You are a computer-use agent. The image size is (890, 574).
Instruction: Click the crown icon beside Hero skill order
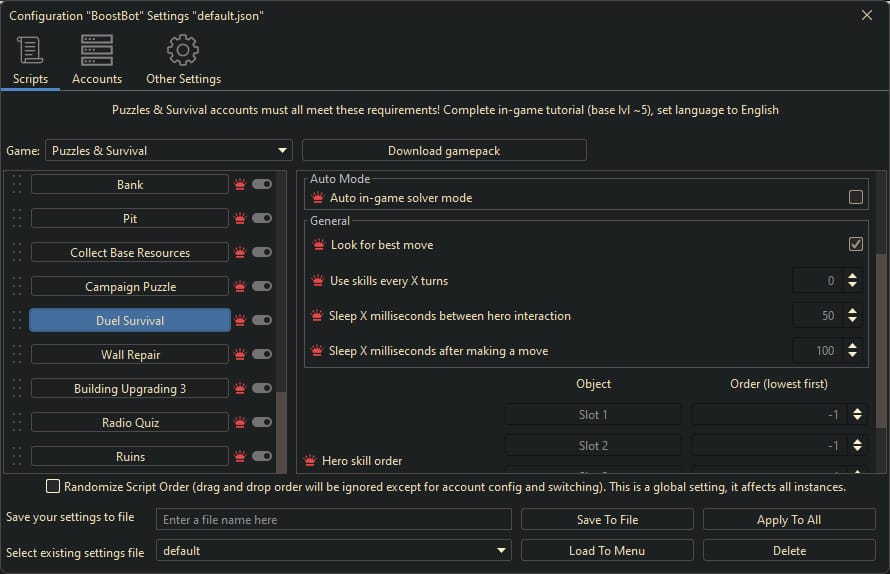[x=310, y=461]
